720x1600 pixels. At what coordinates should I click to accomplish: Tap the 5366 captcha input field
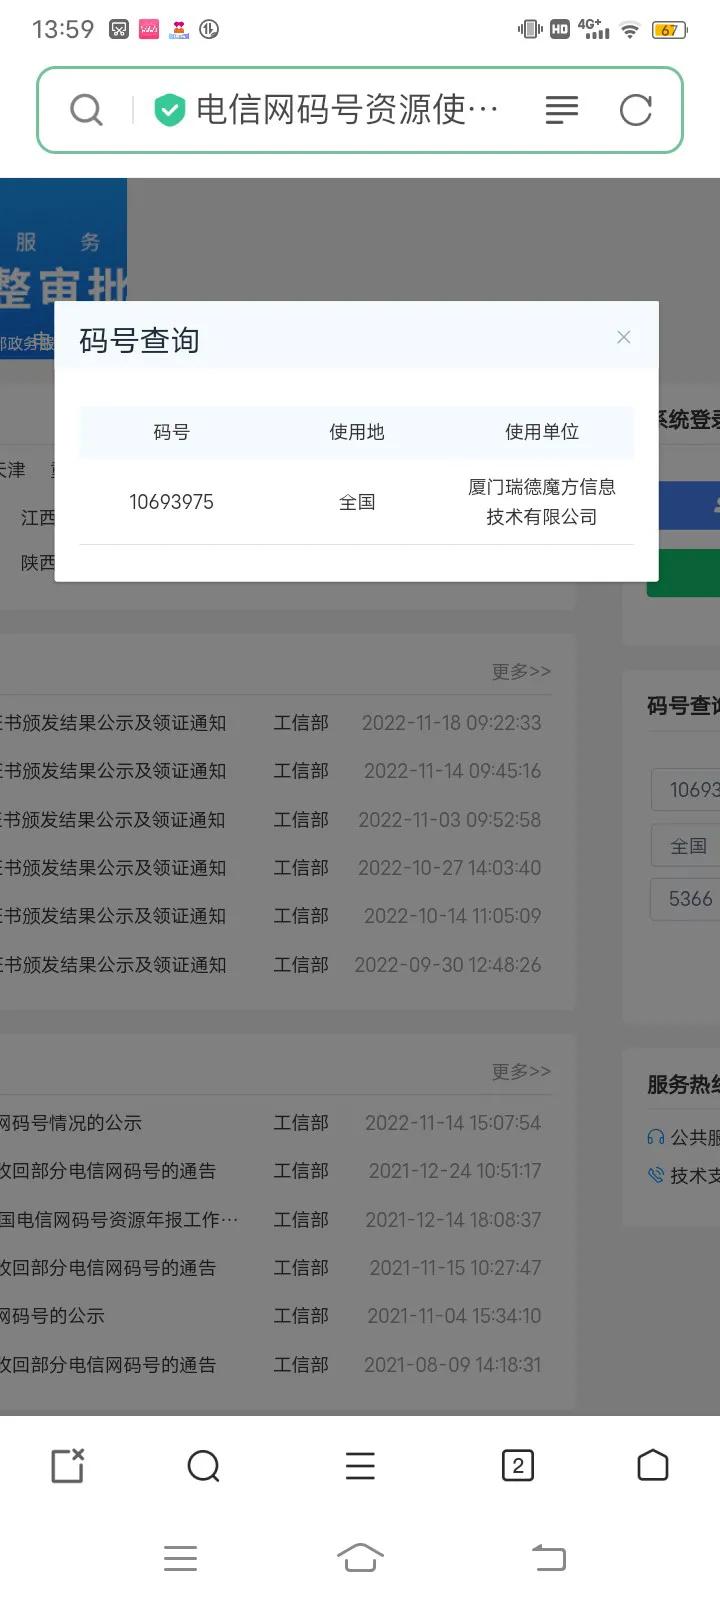[686, 899]
